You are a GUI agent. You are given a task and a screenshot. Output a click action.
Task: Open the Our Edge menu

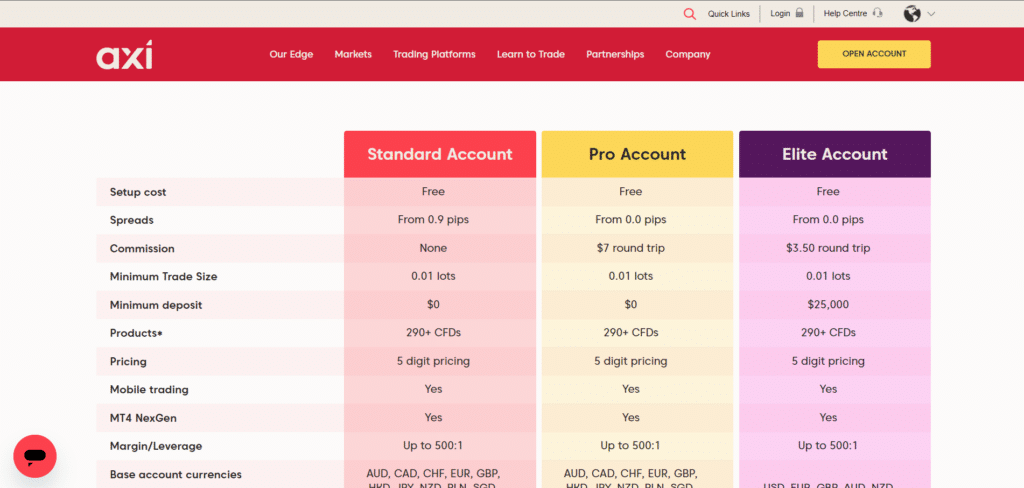click(x=291, y=54)
